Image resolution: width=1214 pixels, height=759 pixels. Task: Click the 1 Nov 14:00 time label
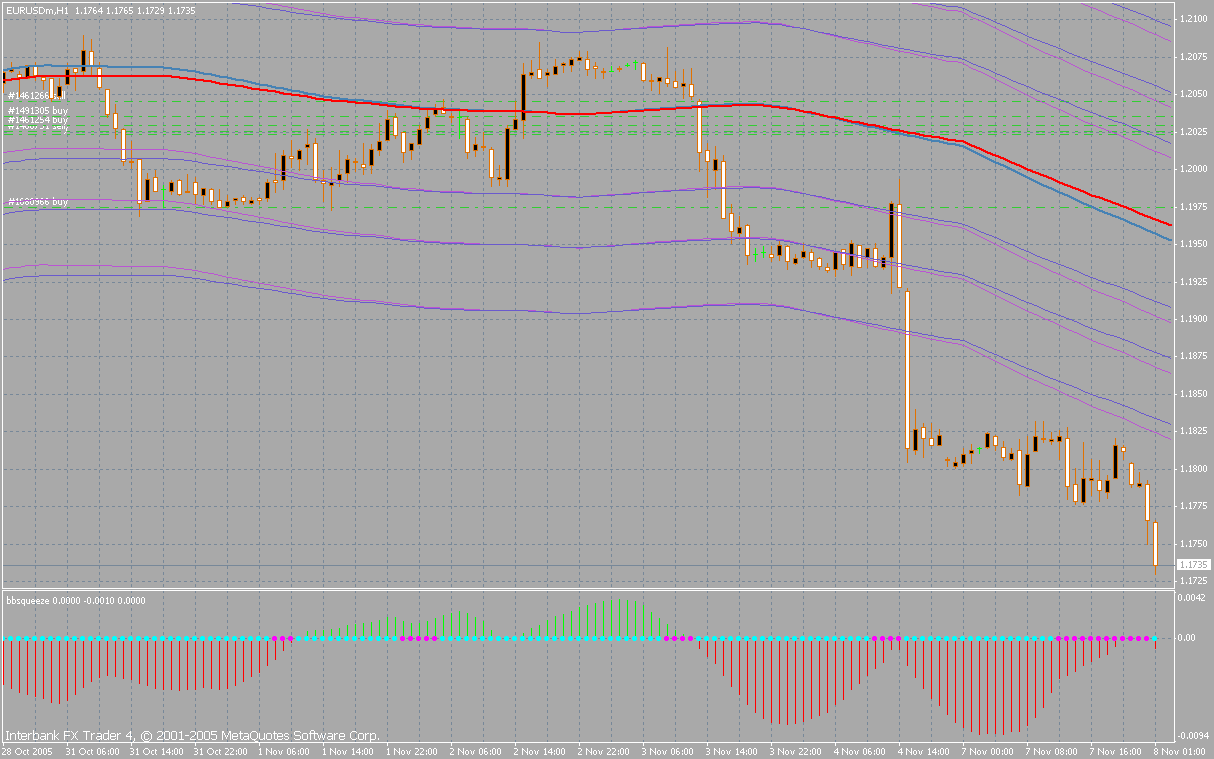click(x=349, y=751)
